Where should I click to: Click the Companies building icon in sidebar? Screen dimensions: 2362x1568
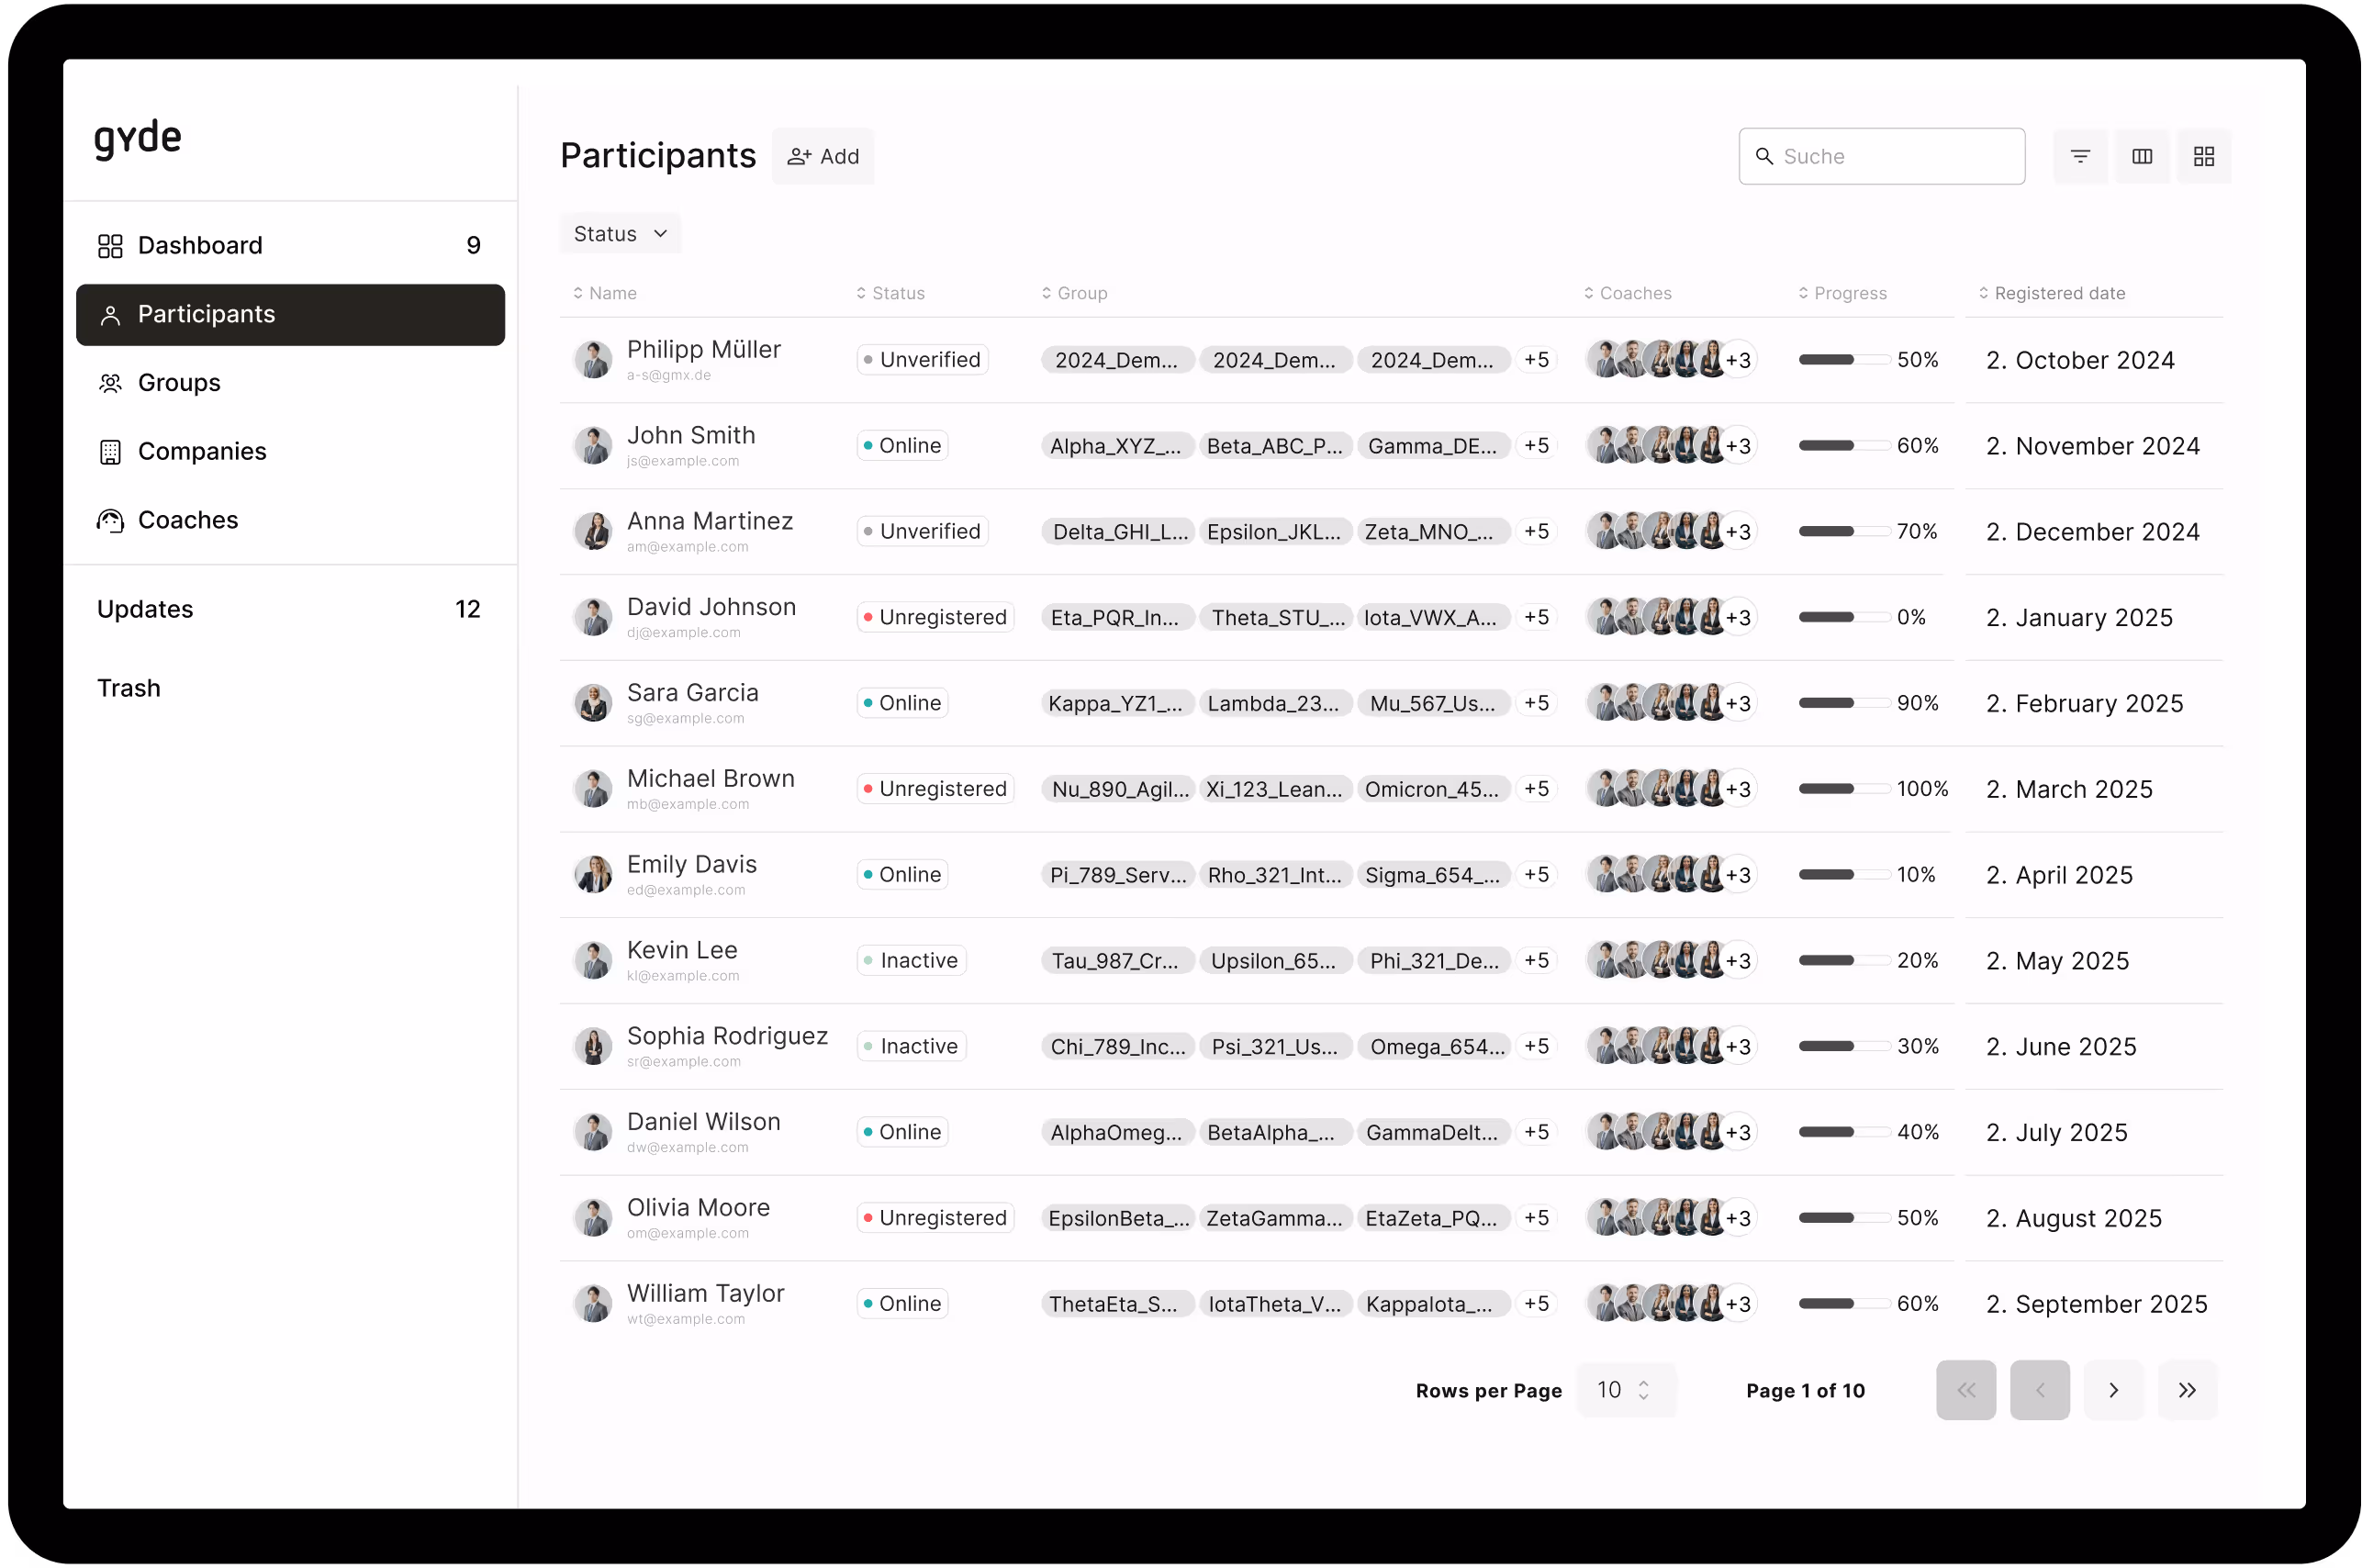(110, 452)
